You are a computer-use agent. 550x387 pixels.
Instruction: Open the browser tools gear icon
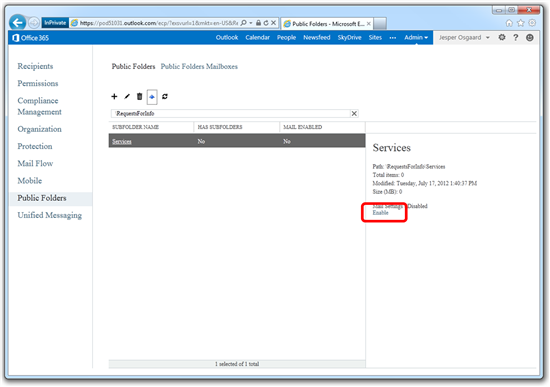tap(532, 23)
